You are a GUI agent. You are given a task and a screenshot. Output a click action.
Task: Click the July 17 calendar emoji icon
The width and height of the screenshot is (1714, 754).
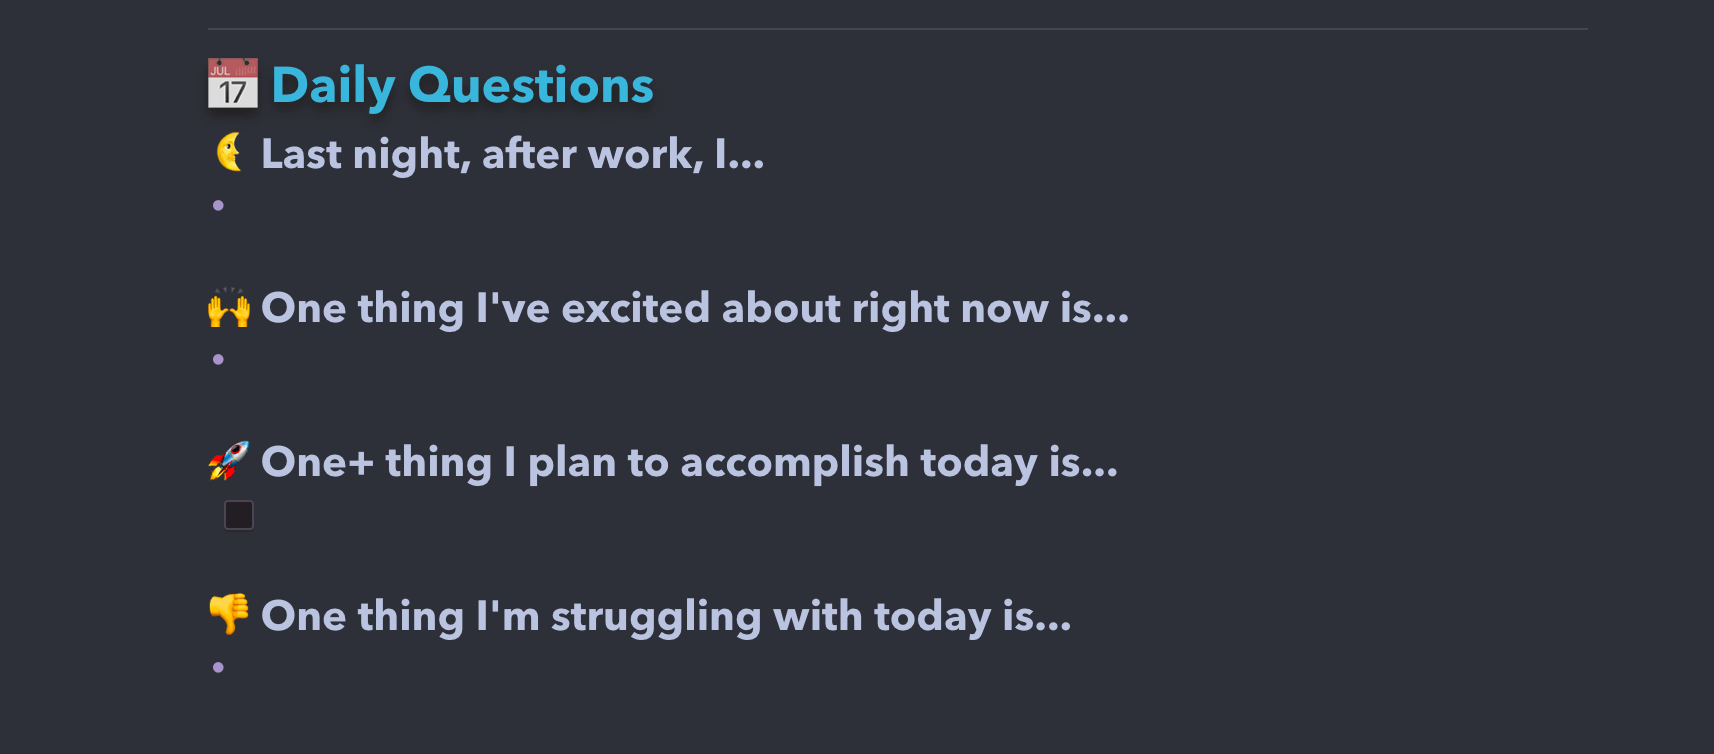point(233,84)
